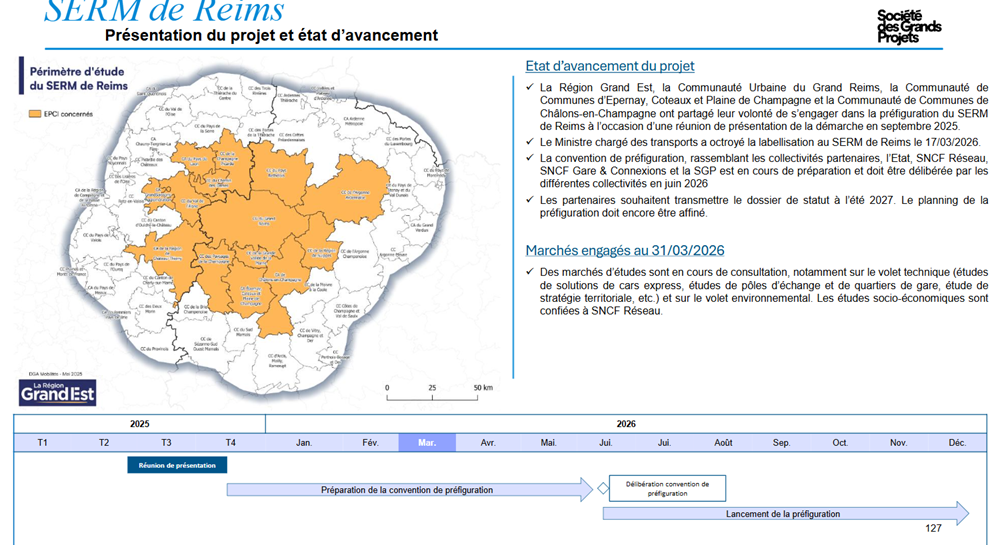The image size is (1000, 545).
Task: Click the 'CC de Vitry, Champagne et Der' label
Action: (x=310, y=335)
